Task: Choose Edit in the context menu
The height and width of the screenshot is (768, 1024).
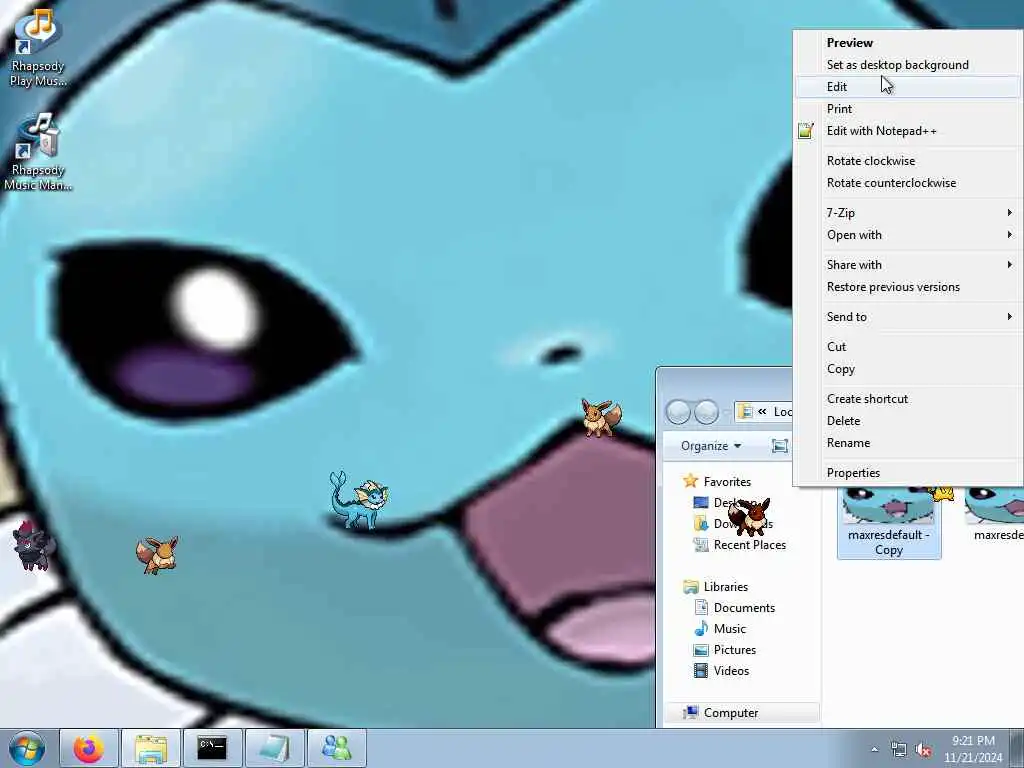Action: 908,87
